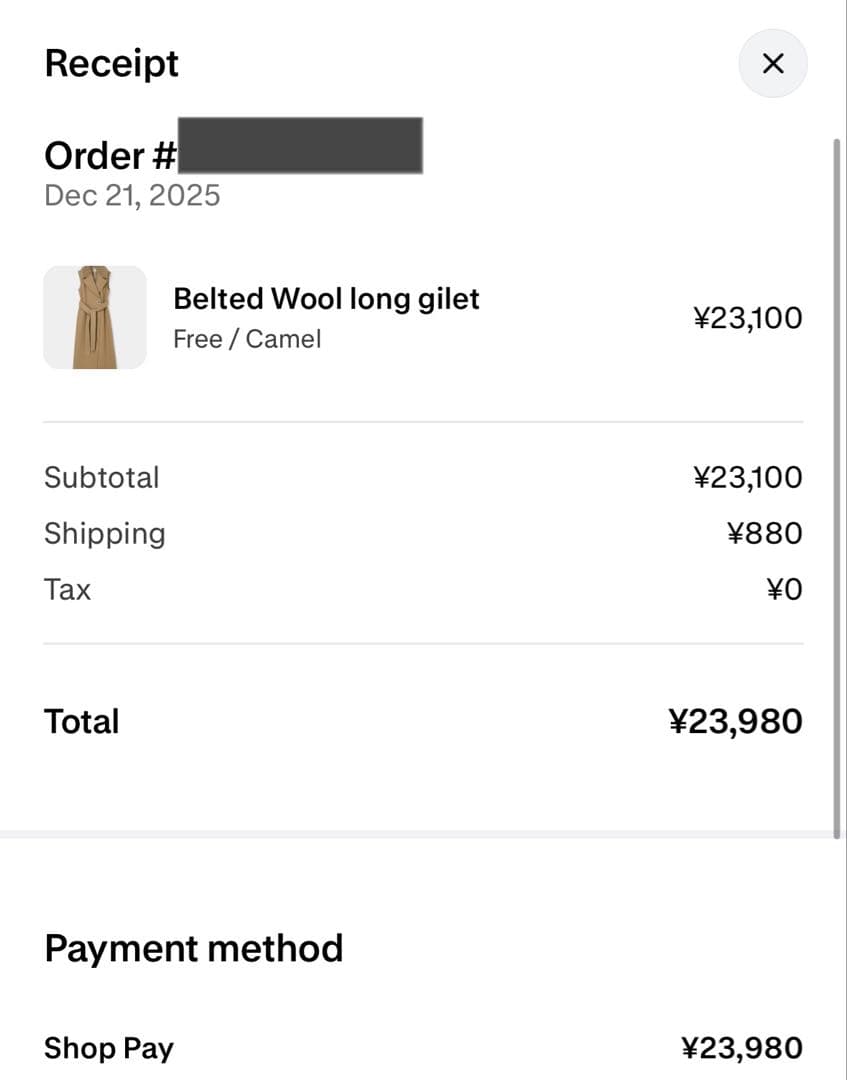Select the Shop Pay payment entry
The height and width of the screenshot is (1080, 847).
tap(109, 1048)
